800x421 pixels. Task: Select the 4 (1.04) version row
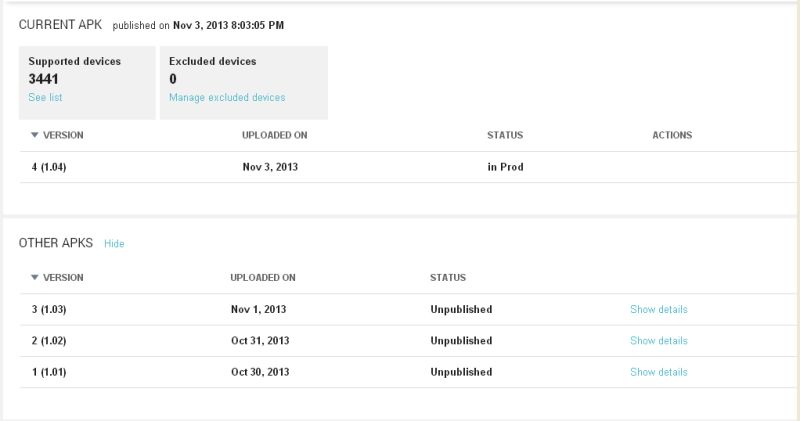click(49, 167)
